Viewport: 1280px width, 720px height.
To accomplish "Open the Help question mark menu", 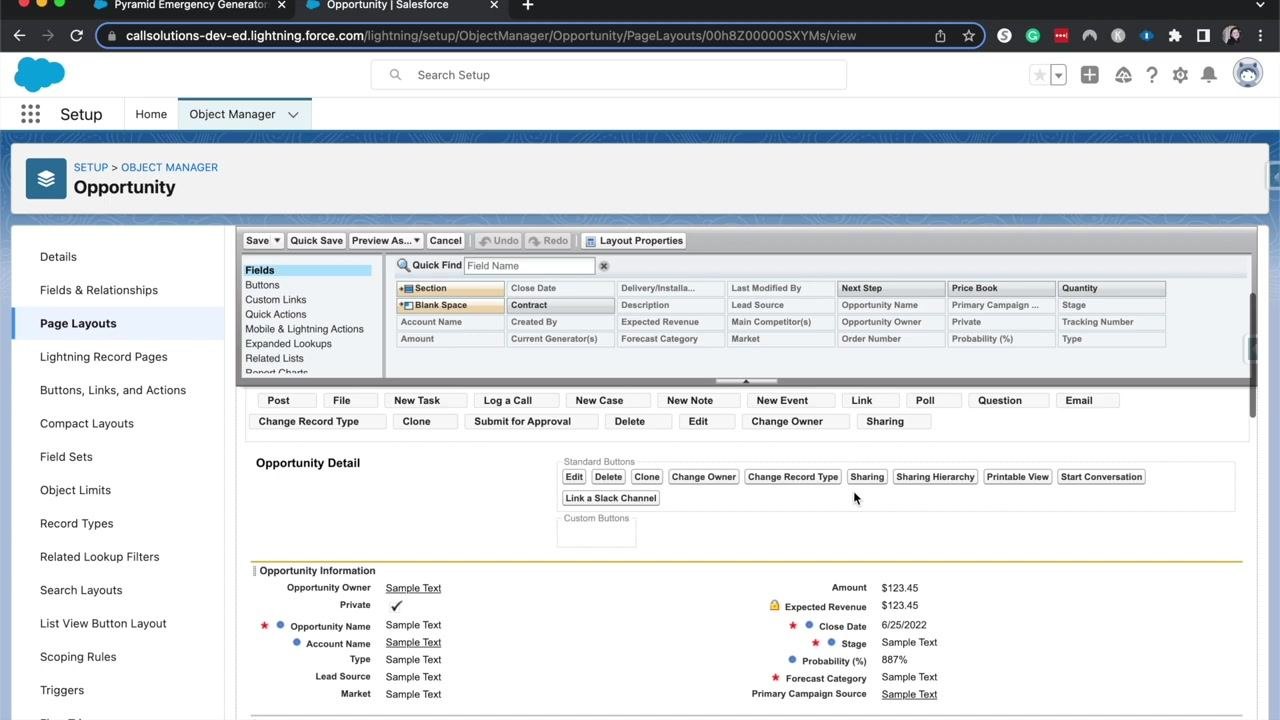I will (x=1152, y=75).
